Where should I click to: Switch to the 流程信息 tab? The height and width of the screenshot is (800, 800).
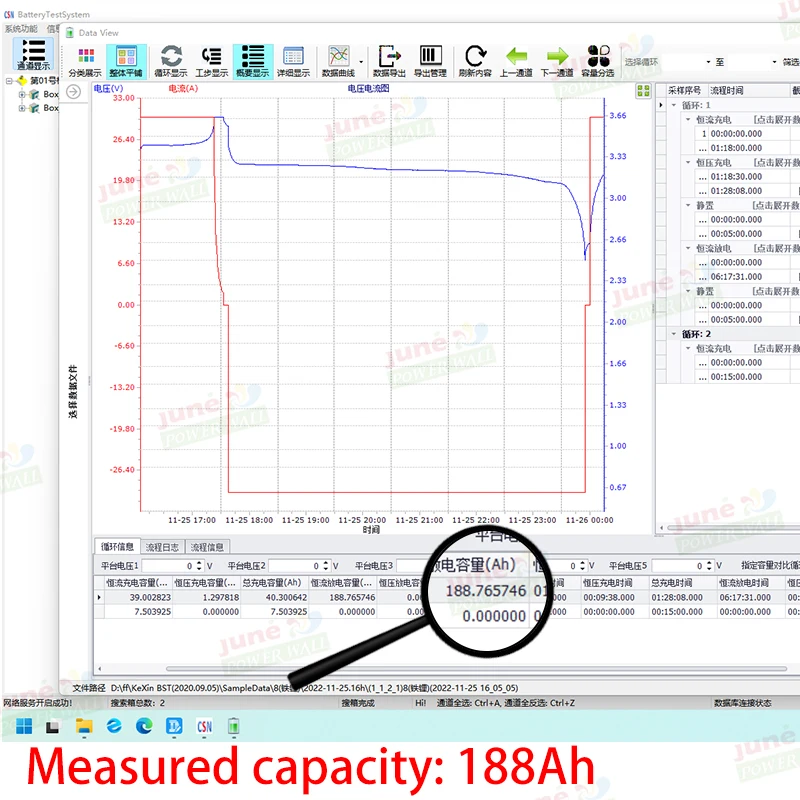[207, 547]
